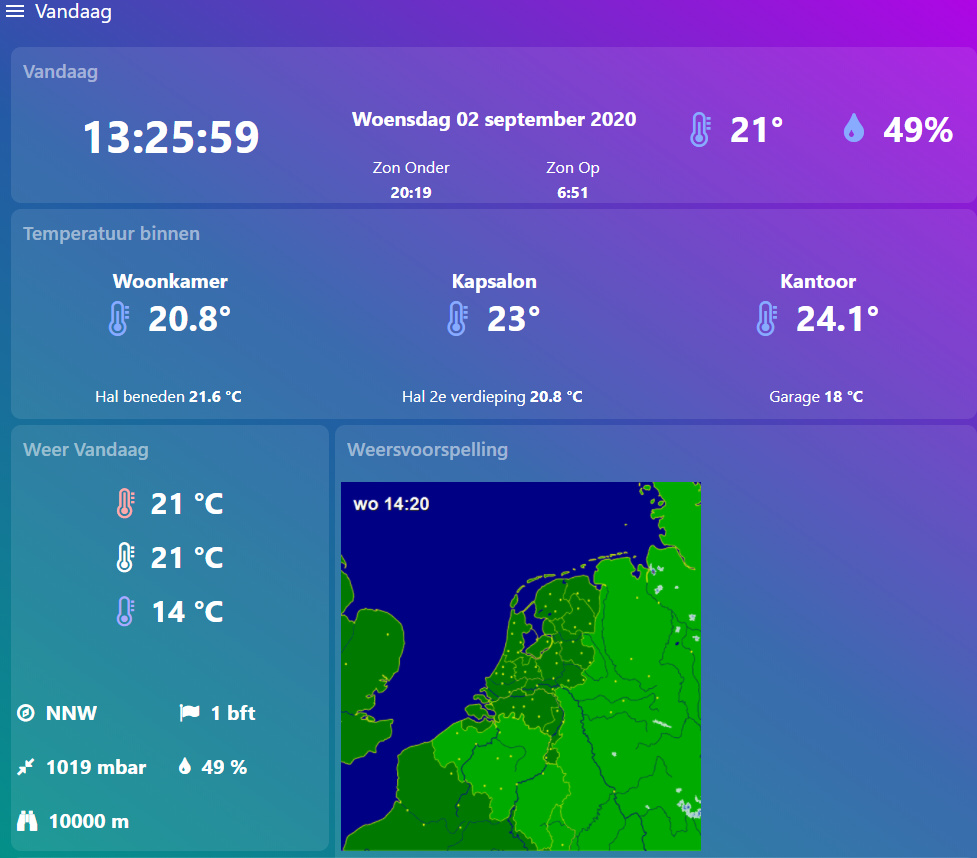977x858 pixels.
Task: Click the Vandaag page title in header
Action: (74, 12)
